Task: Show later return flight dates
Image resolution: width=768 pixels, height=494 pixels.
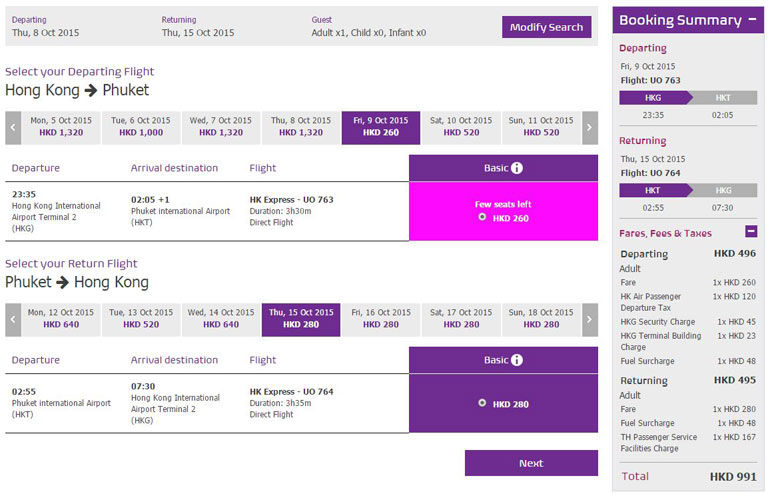Action: pos(590,319)
